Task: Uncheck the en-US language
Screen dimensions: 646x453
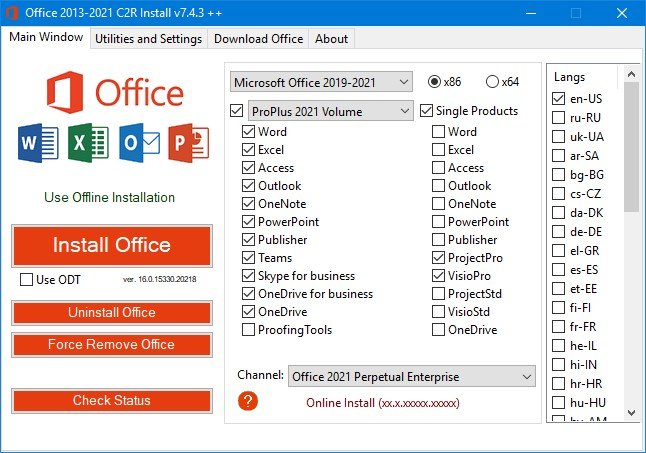Action: pyautogui.click(x=558, y=98)
